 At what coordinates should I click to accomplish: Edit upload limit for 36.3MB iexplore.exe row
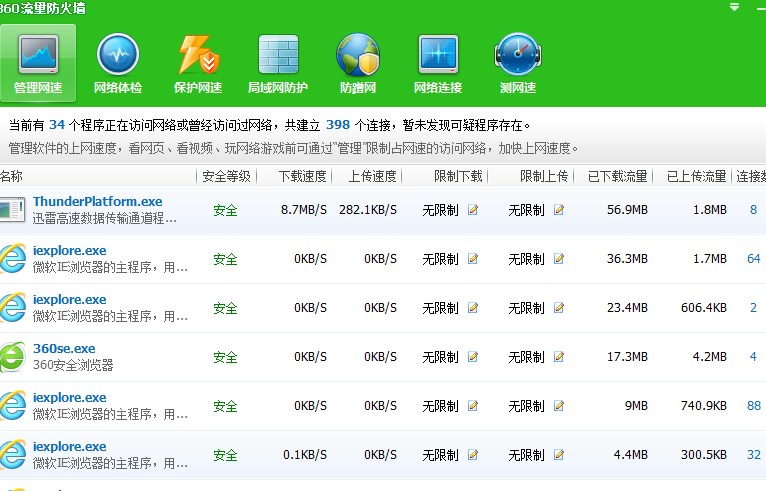tap(559, 258)
